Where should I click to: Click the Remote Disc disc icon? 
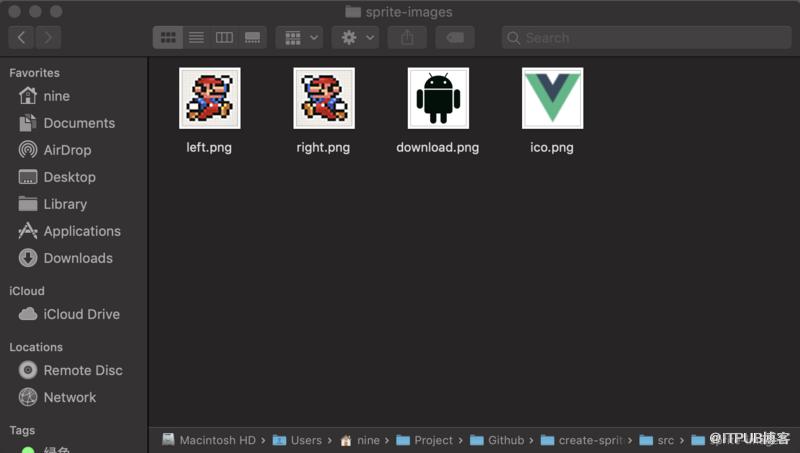tap(28, 370)
